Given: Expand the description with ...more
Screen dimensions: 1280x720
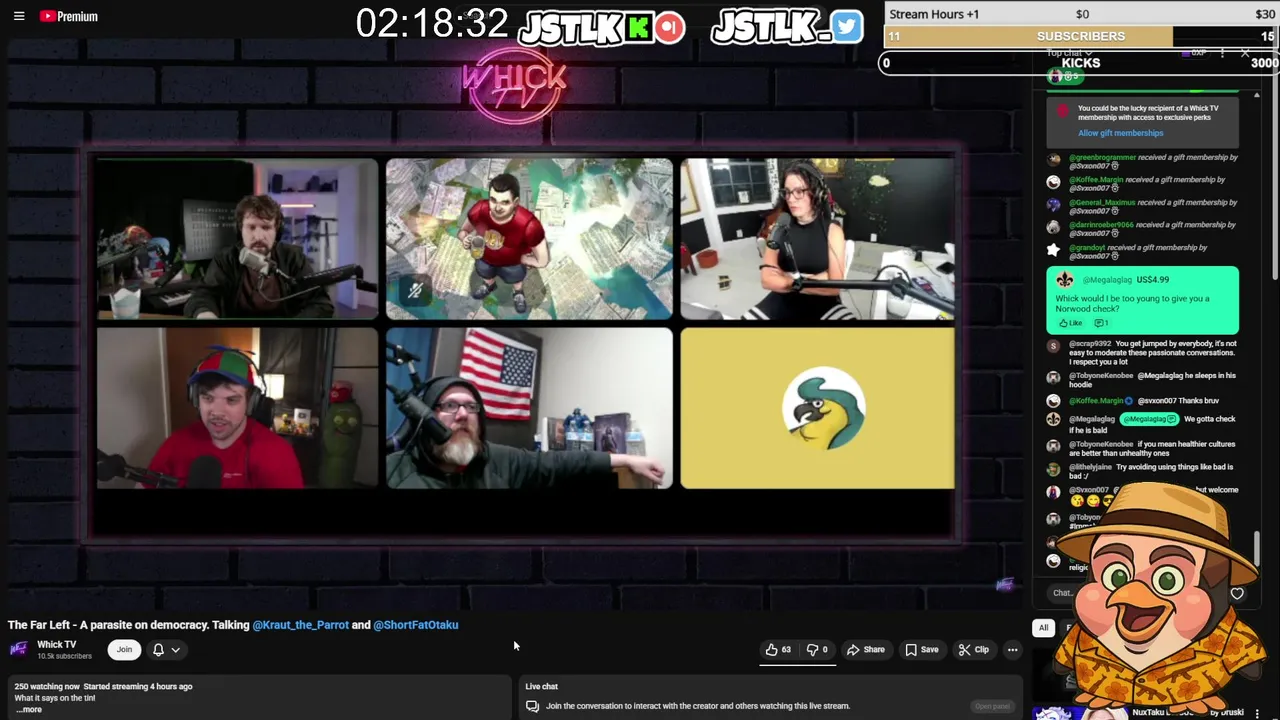Looking at the screenshot, I should (28, 710).
